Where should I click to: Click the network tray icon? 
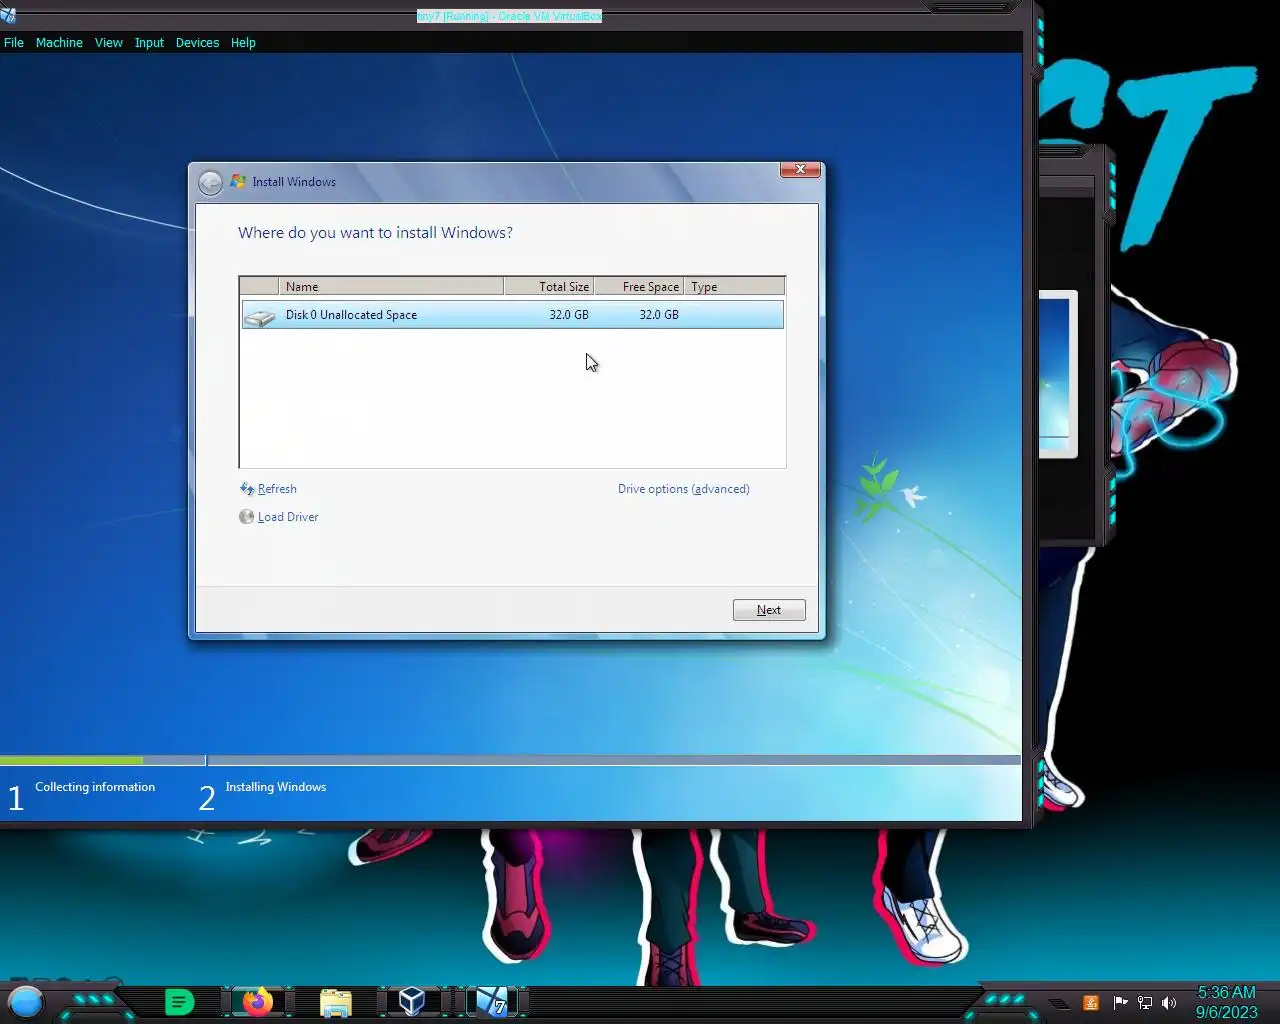pos(1145,1003)
